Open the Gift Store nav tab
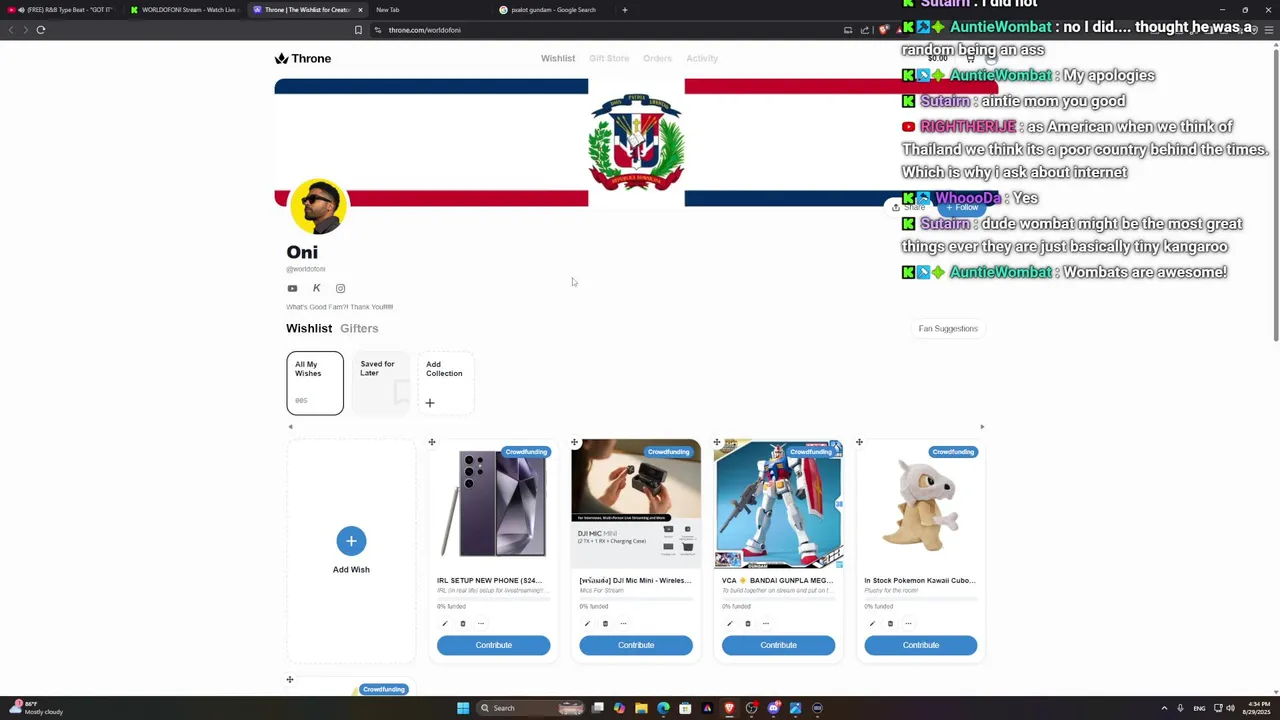This screenshot has height=720, width=1280. 609,58
